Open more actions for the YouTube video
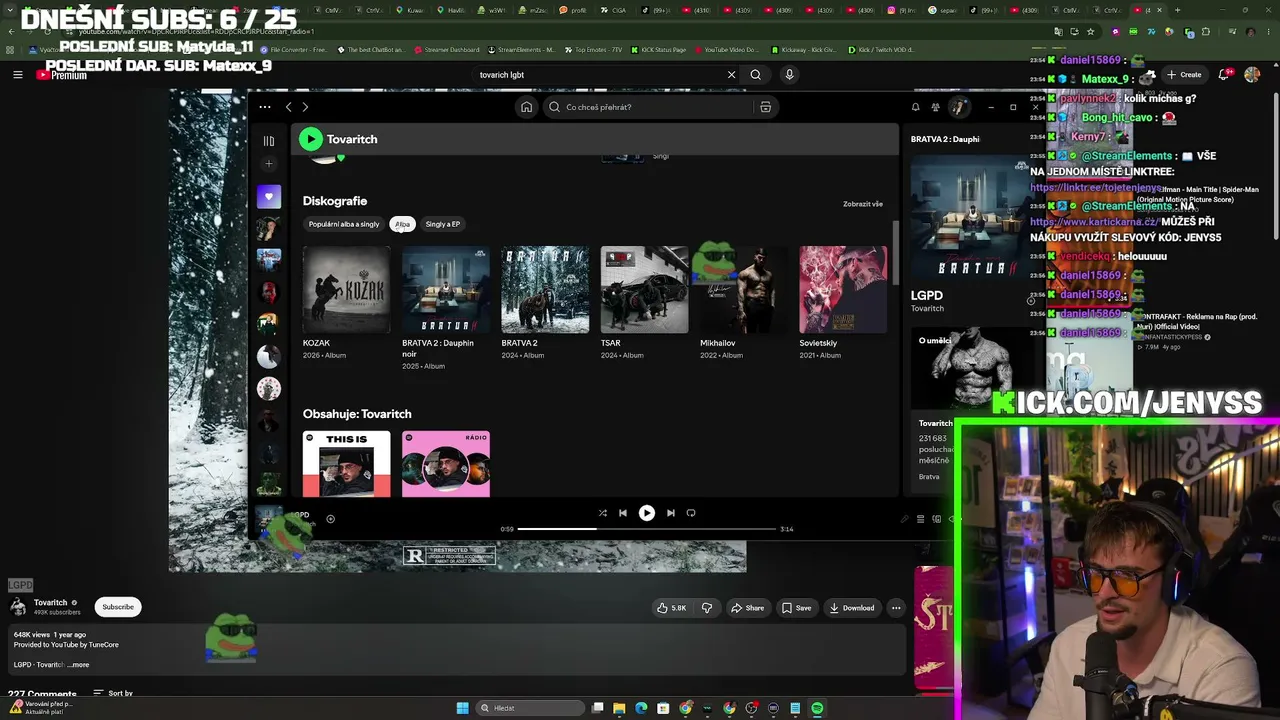This screenshot has width=1280, height=720. [x=896, y=608]
